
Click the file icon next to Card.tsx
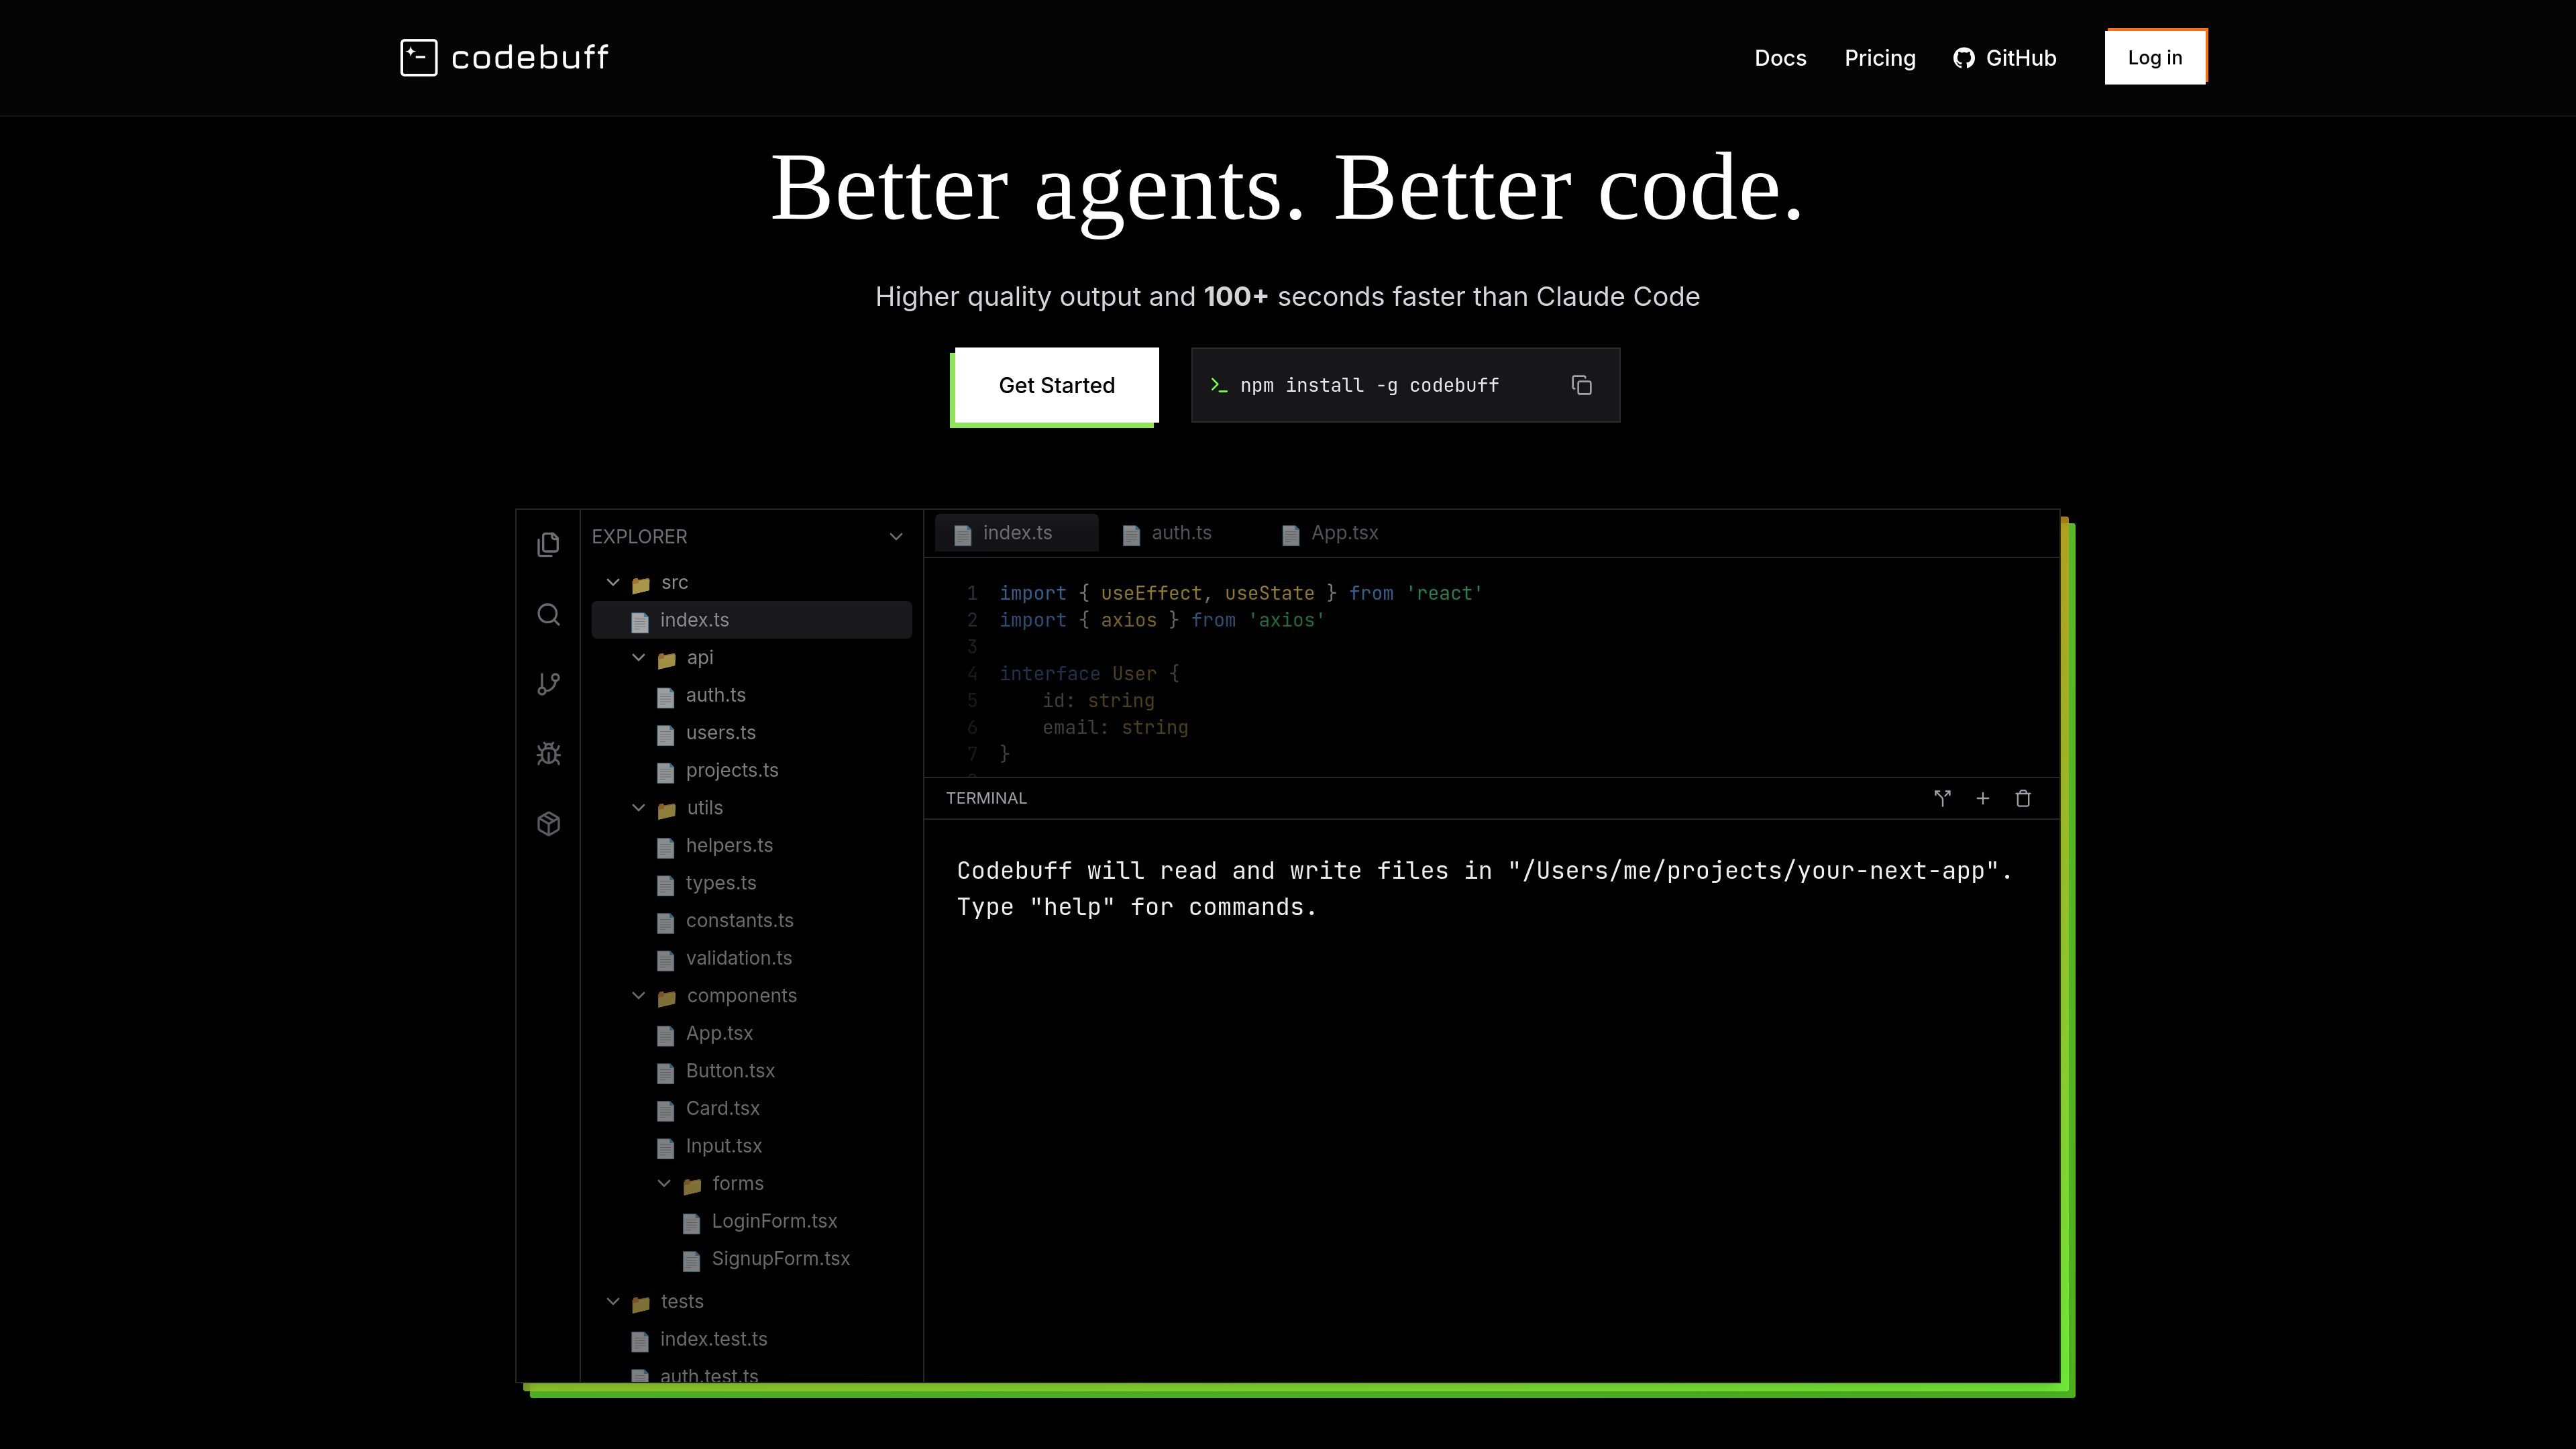(x=665, y=1111)
